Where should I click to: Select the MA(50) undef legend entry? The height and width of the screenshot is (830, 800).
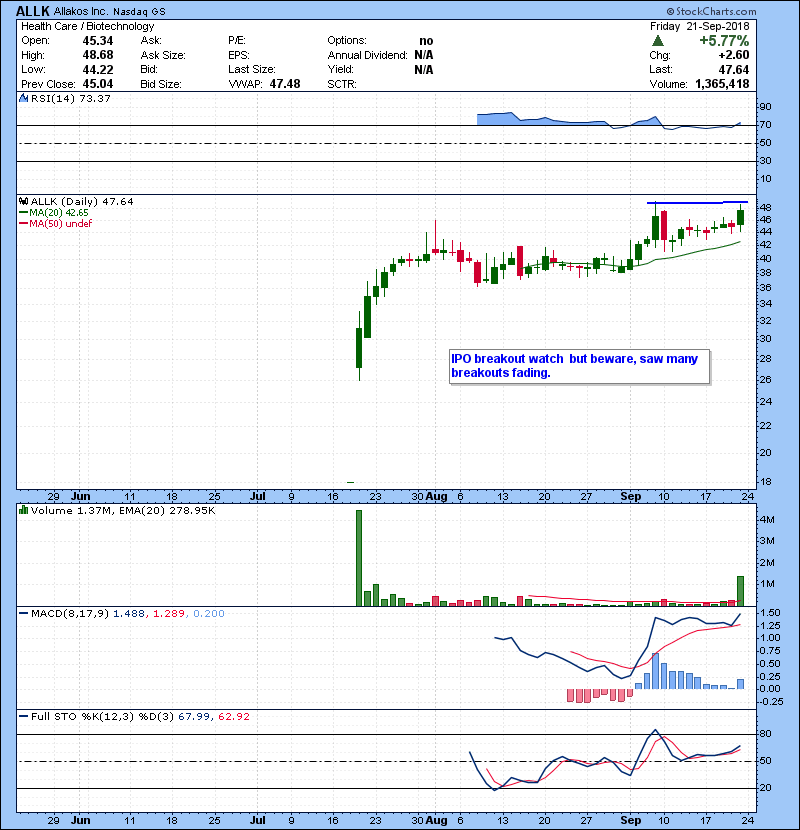[x=56, y=223]
